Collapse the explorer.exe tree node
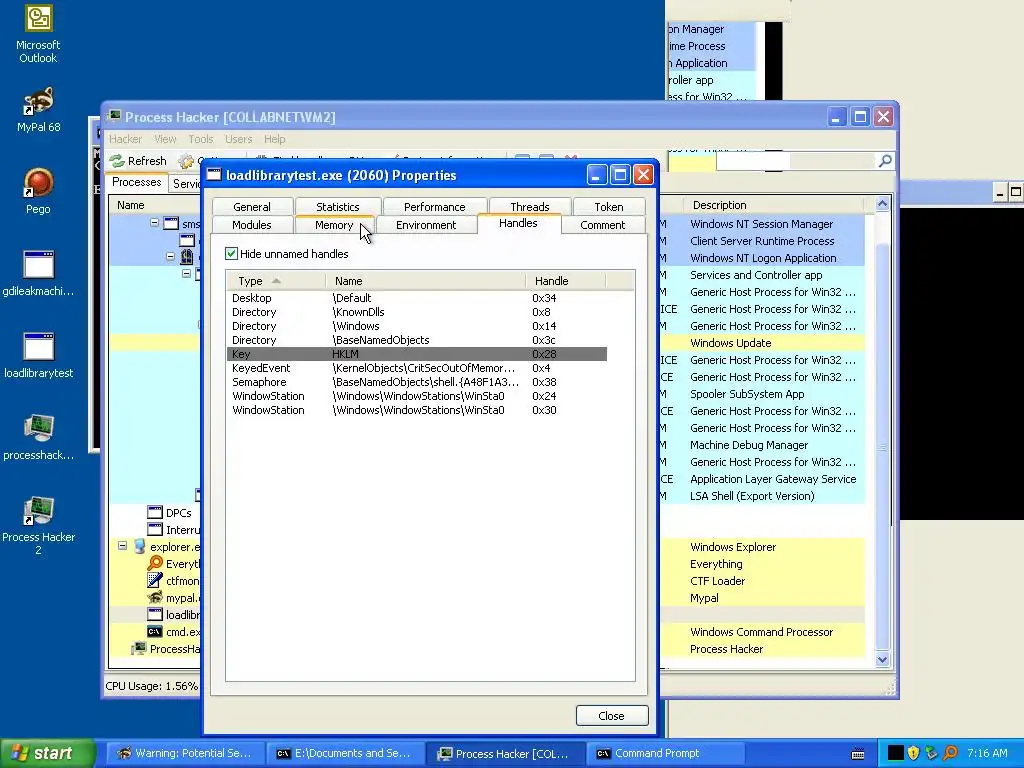Viewport: 1024px width, 768px height. point(122,545)
